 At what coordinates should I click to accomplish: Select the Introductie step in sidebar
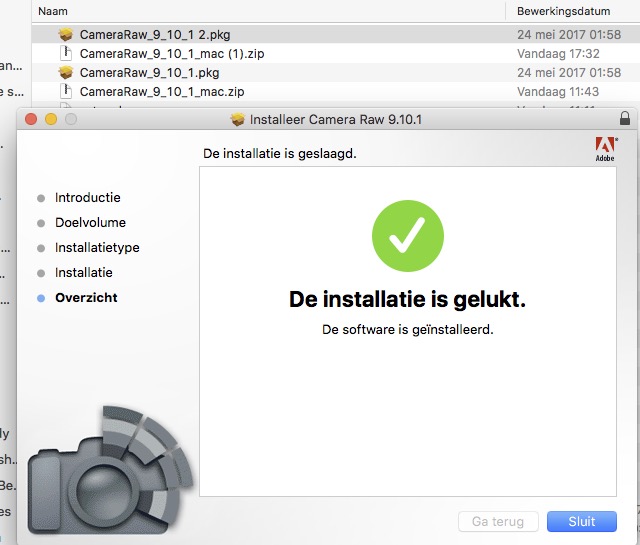[x=87, y=198]
